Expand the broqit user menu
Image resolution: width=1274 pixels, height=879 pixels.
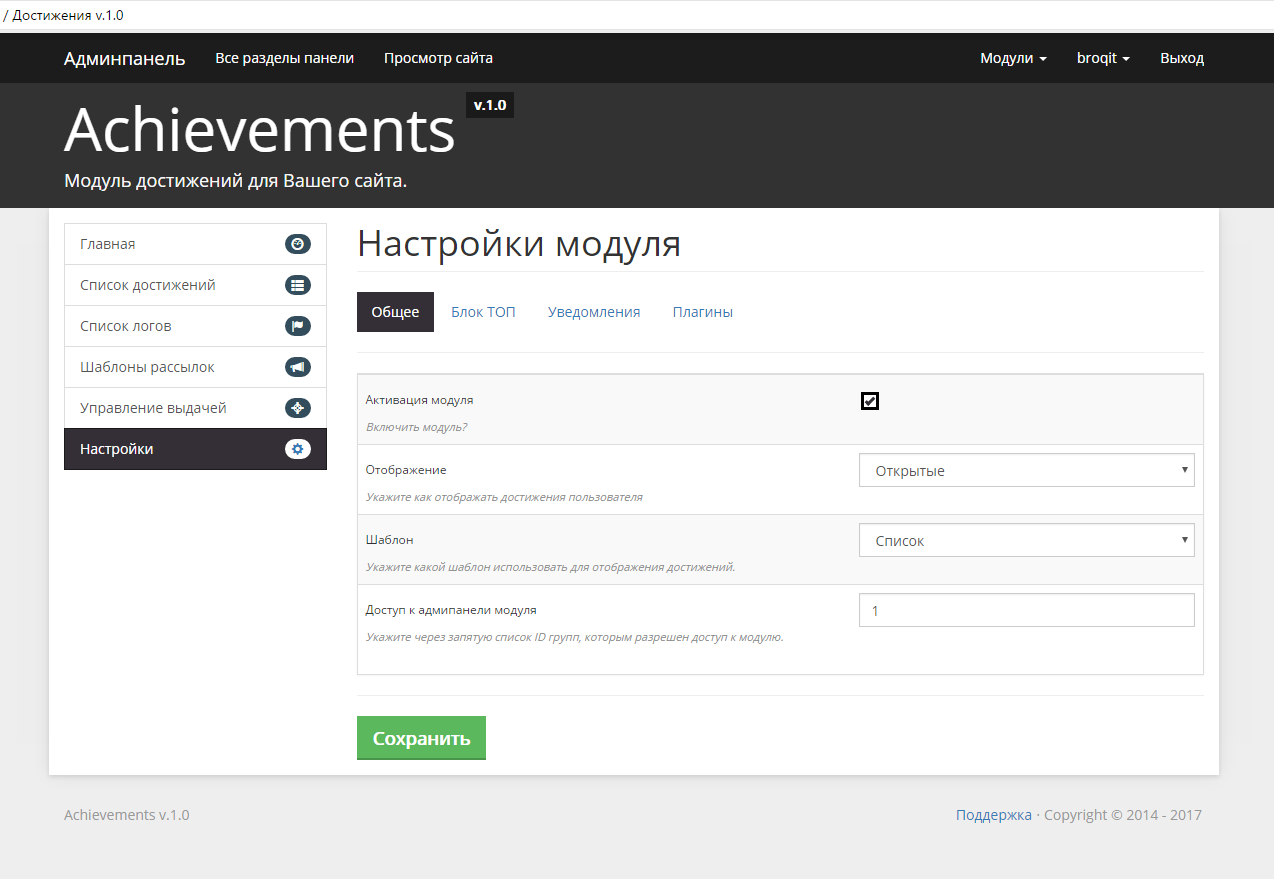tap(1103, 58)
